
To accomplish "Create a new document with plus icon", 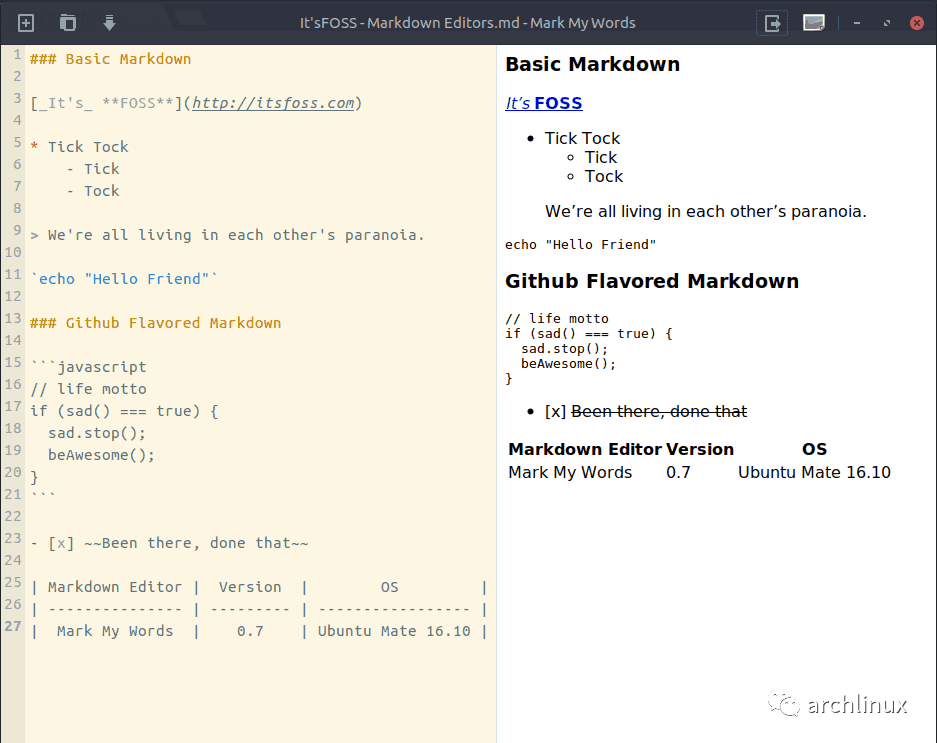I will pos(26,23).
